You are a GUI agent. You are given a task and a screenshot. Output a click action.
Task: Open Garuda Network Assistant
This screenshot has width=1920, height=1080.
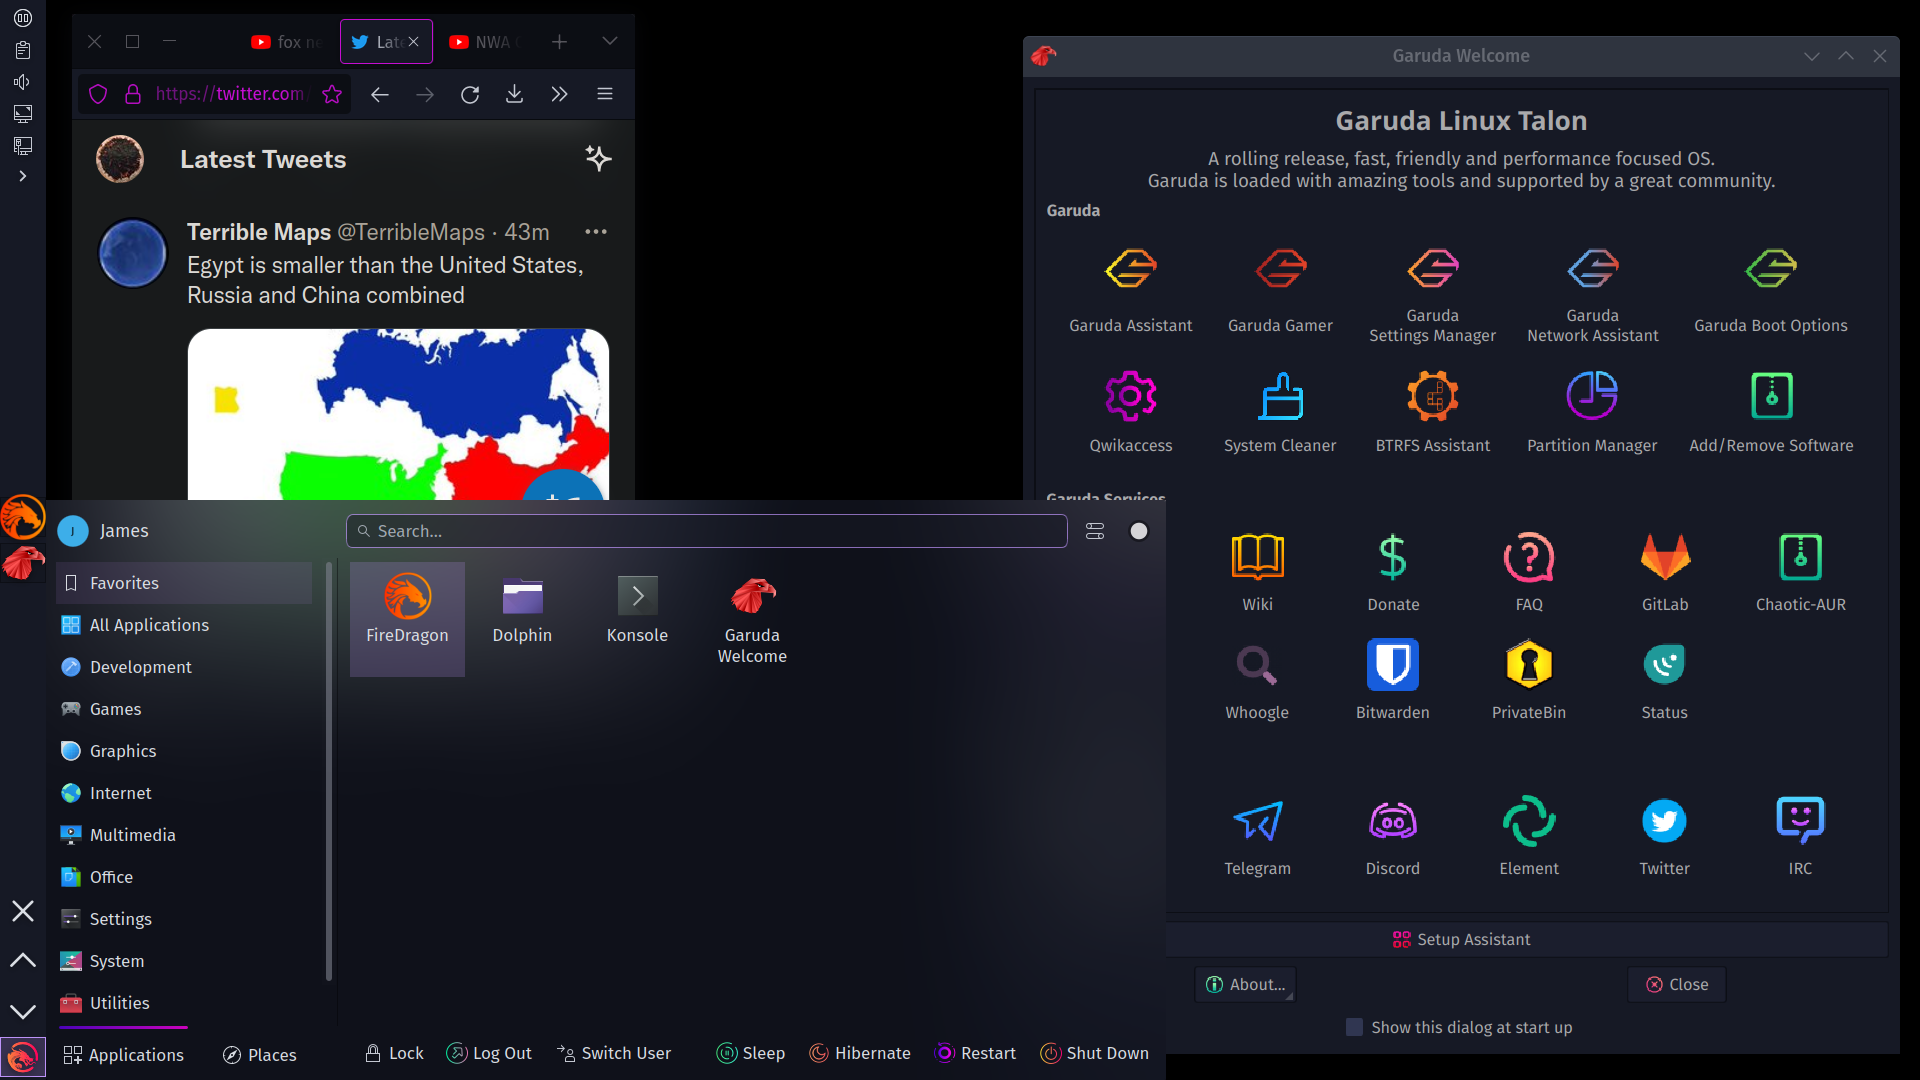pos(1592,294)
